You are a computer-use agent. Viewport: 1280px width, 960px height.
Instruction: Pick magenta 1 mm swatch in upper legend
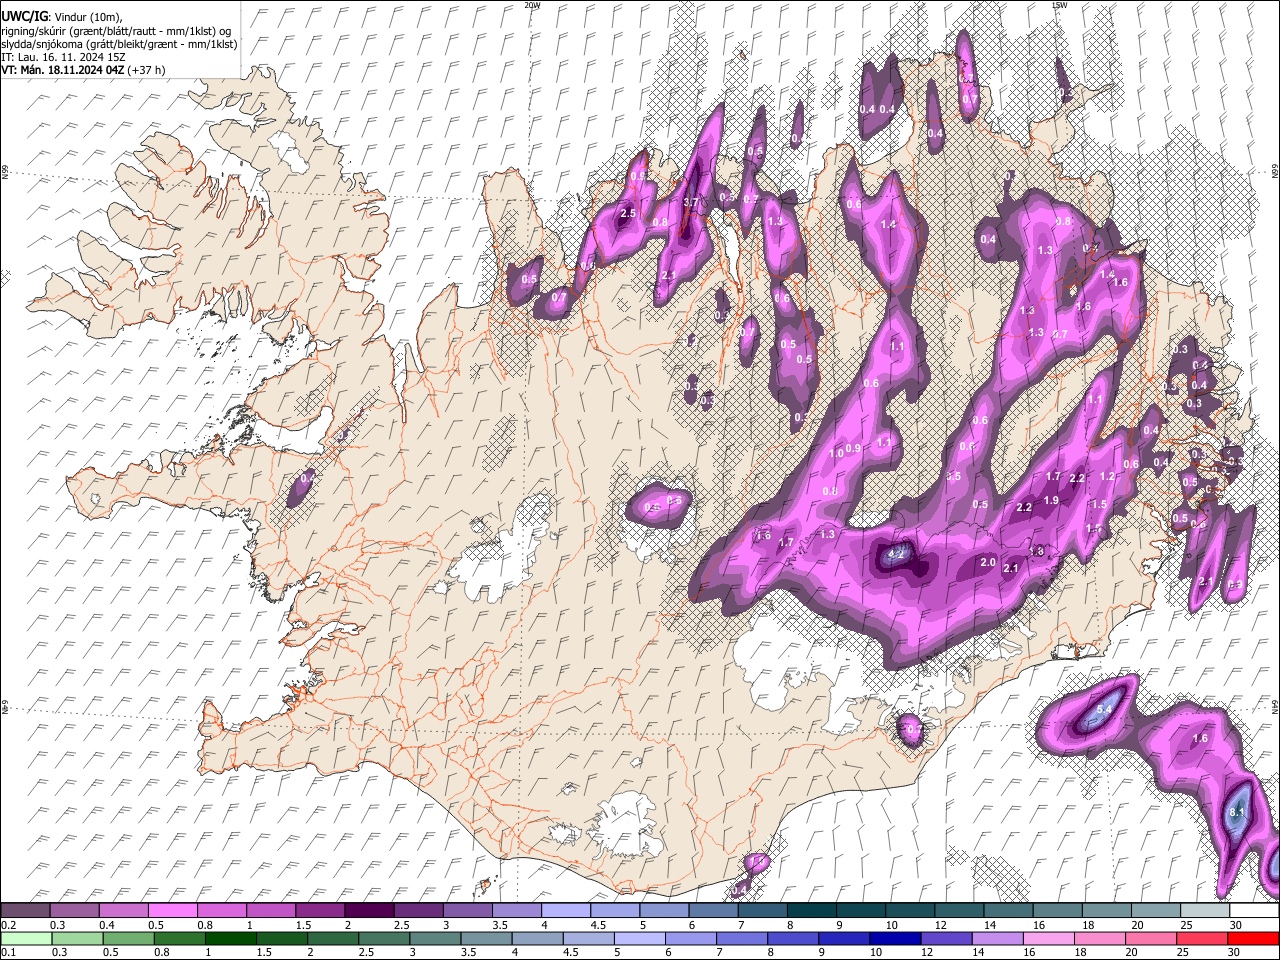click(x=271, y=911)
